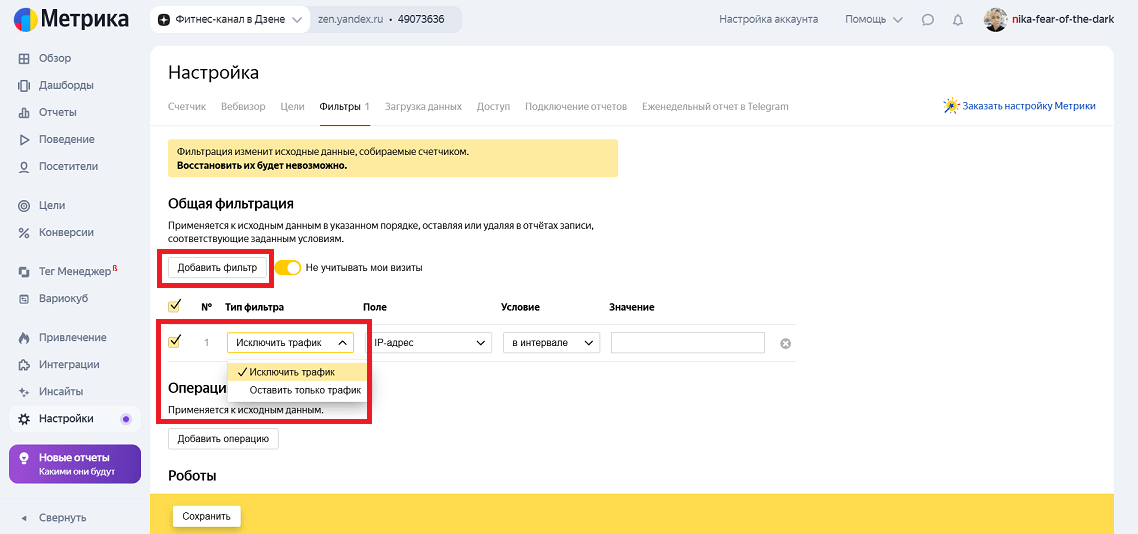Image resolution: width=1138 pixels, height=534 pixels.
Task: Click the user profile avatar
Action: (995, 19)
